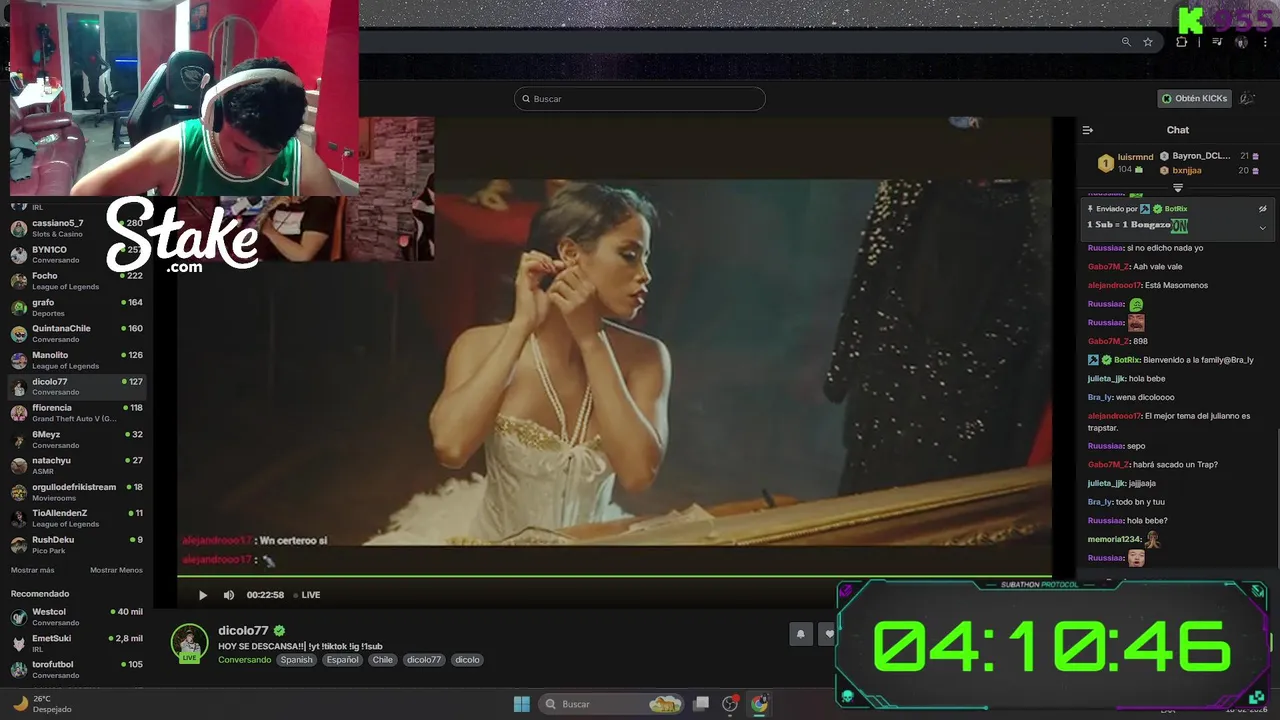Open natachyu ASMR channel
The height and width of the screenshot is (720, 1280).
point(77,465)
